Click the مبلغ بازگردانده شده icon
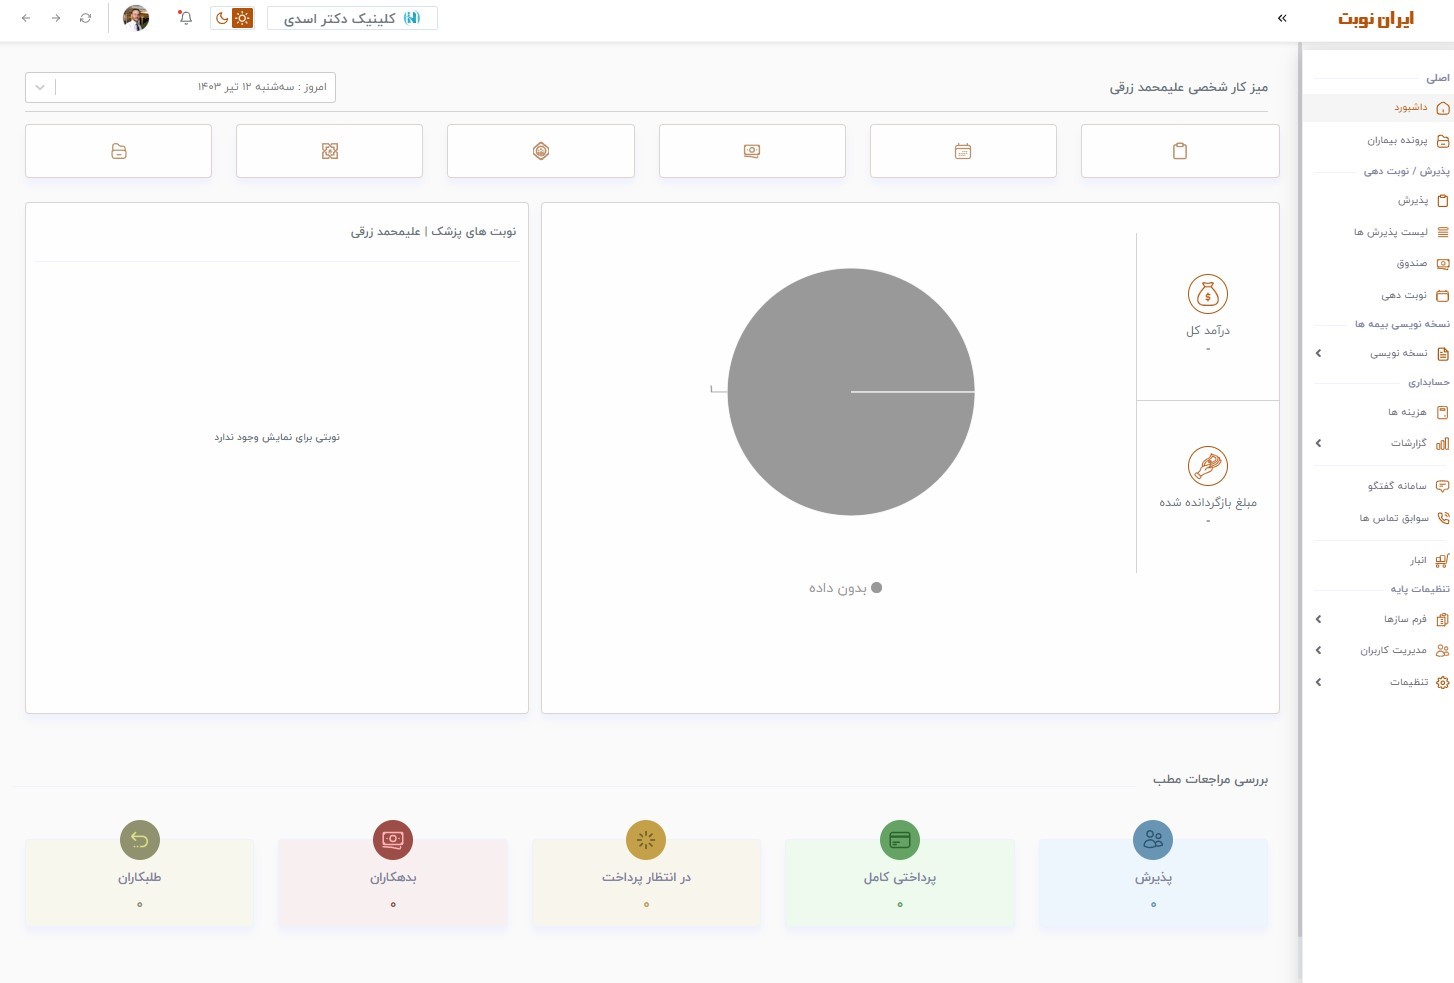The height and width of the screenshot is (983, 1454). (1208, 466)
